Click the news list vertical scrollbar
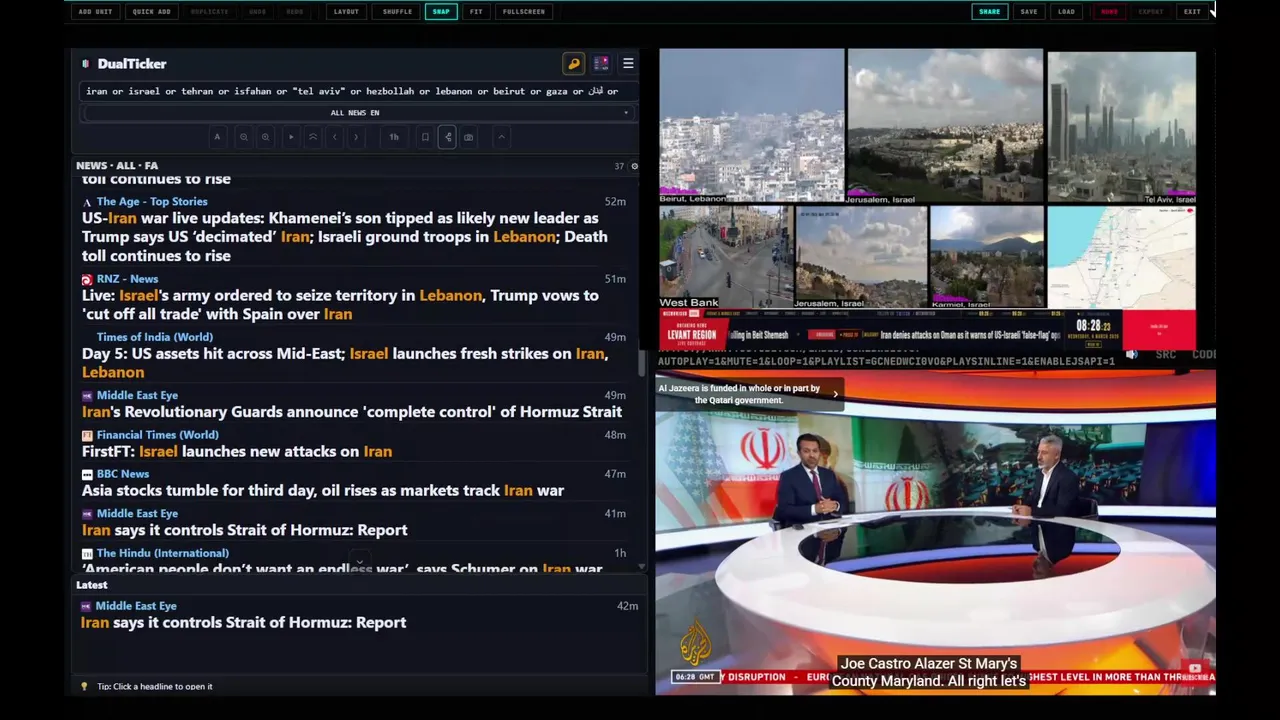 click(x=643, y=365)
